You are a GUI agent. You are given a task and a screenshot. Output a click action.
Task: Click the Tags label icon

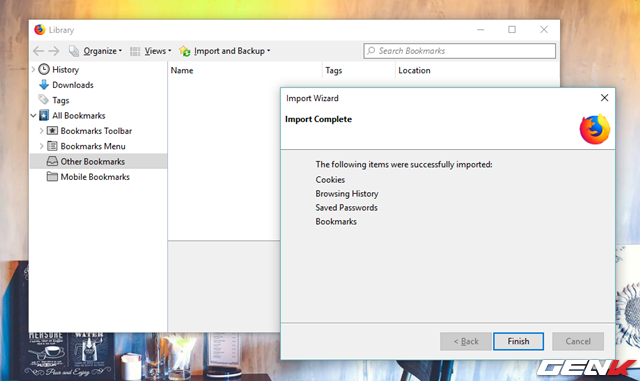click(x=43, y=99)
